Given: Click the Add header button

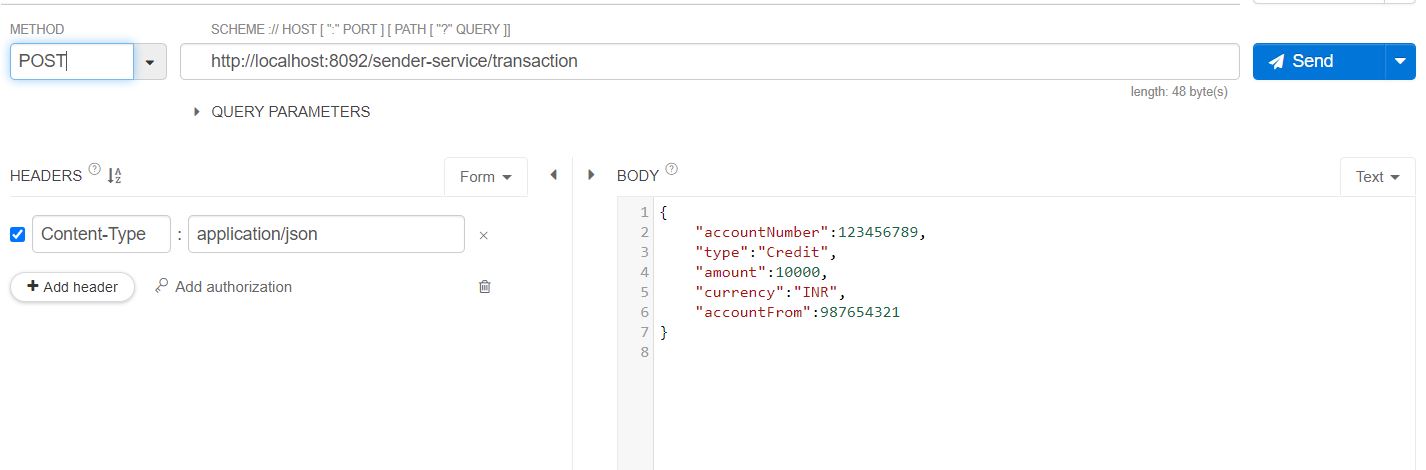Looking at the screenshot, I should [x=72, y=287].
